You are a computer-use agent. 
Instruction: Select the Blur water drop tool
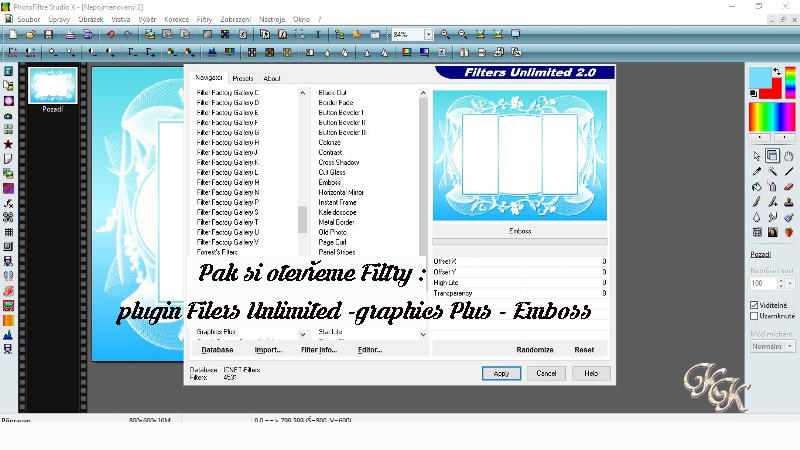tap(757, 217)
